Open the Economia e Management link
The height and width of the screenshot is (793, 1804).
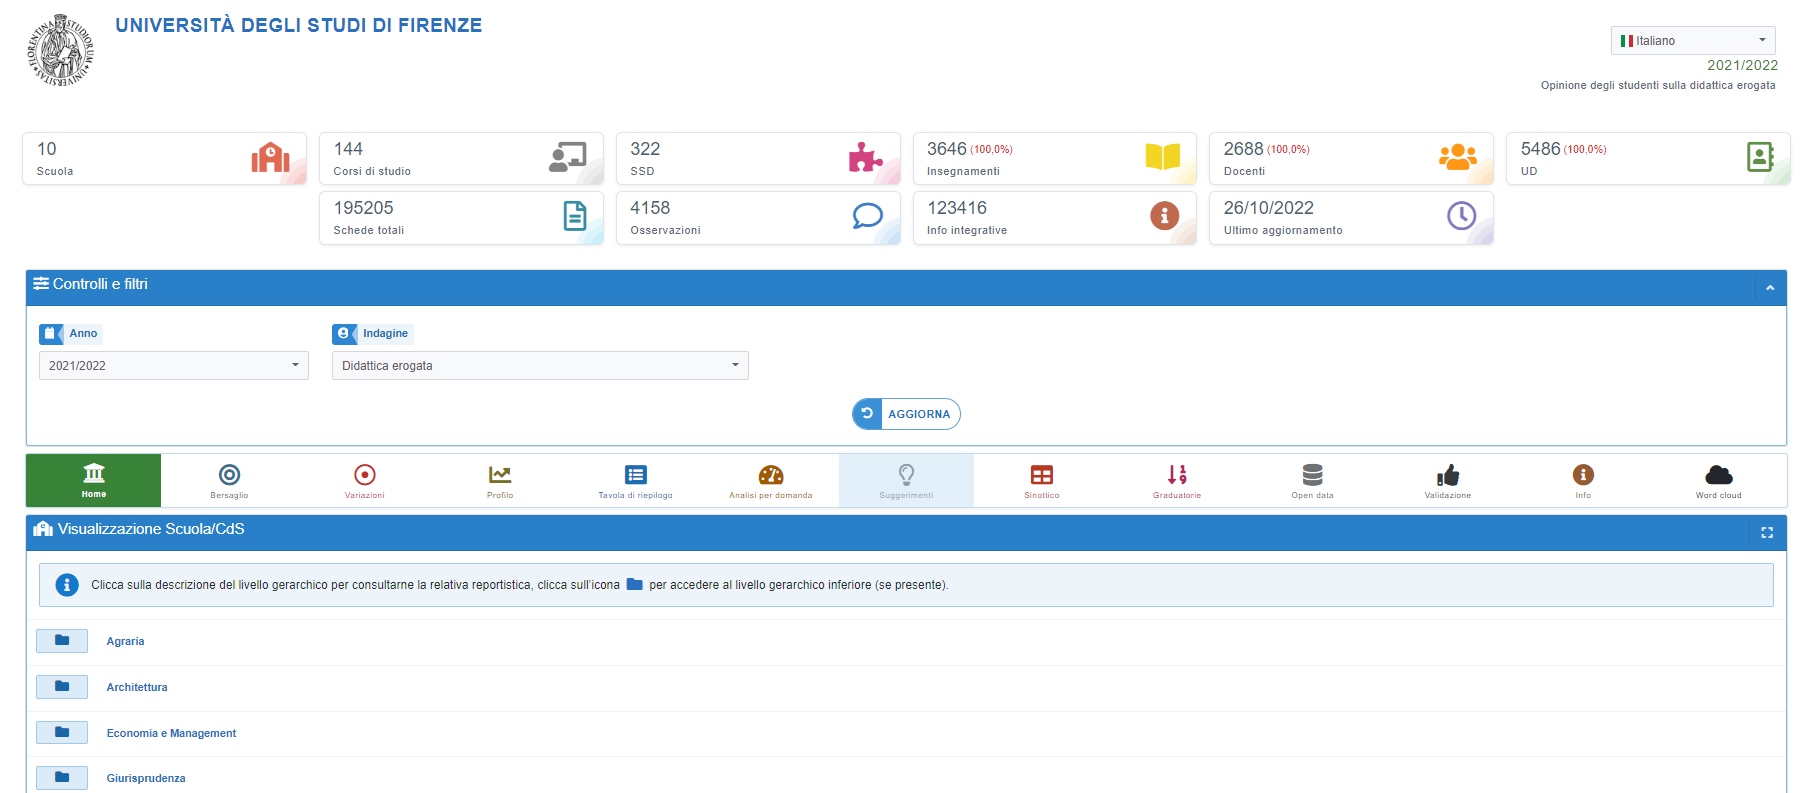click(x=172, y=733)
